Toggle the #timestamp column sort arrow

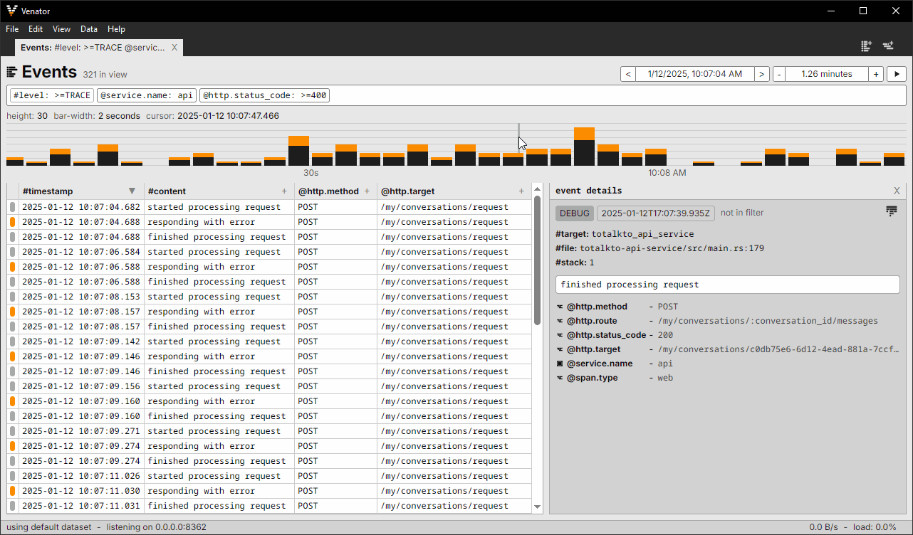[131, 191]
